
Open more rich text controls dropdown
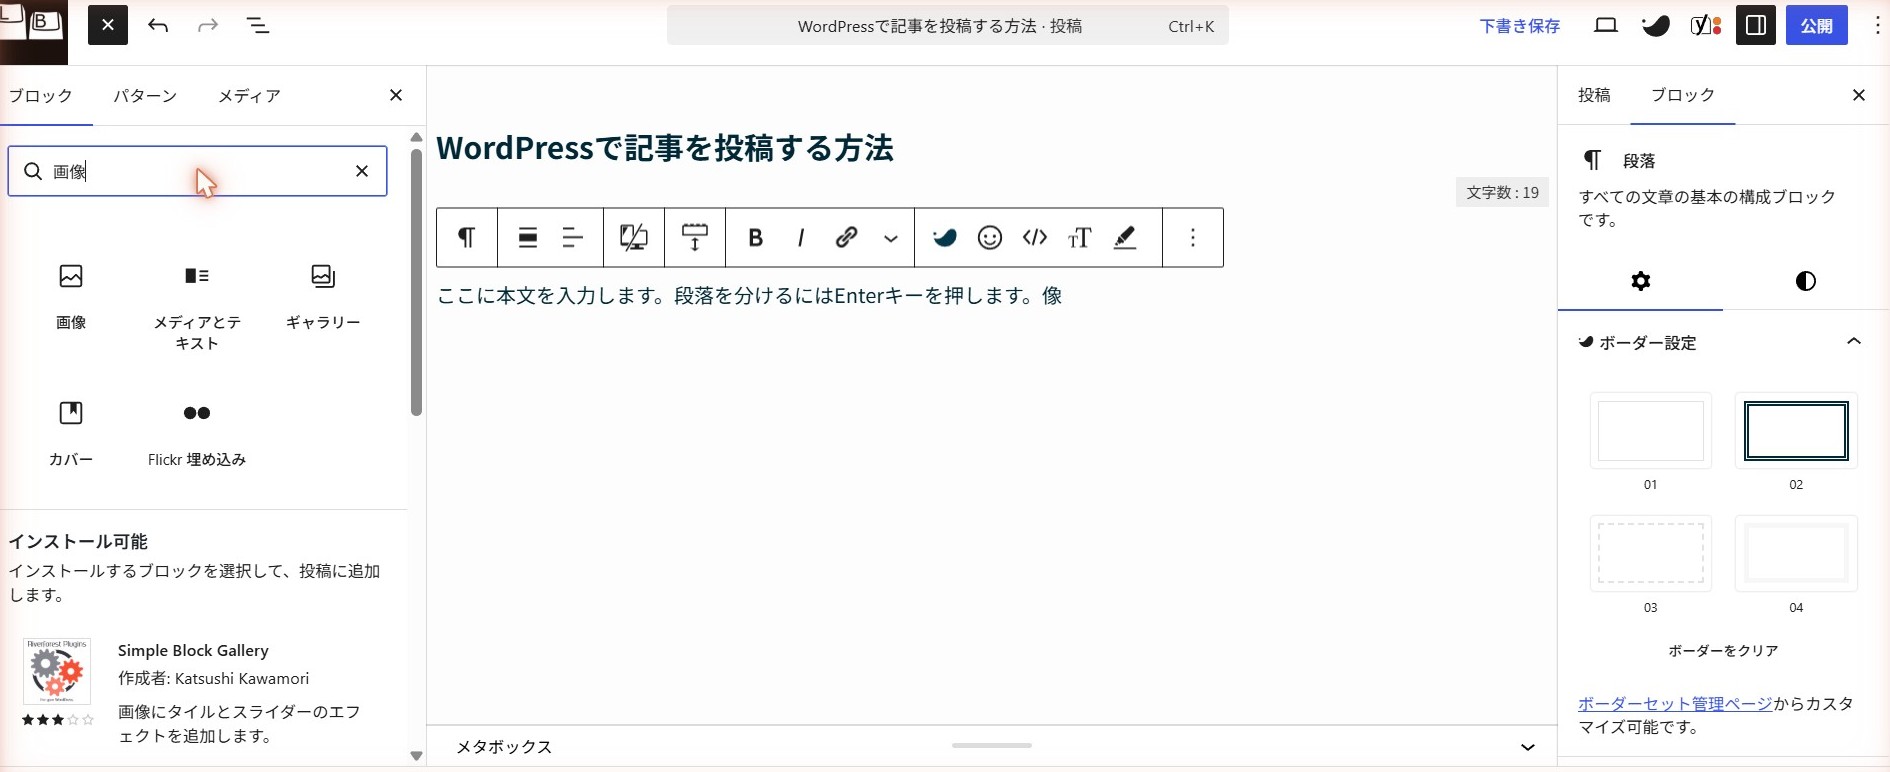pos(891,238)
